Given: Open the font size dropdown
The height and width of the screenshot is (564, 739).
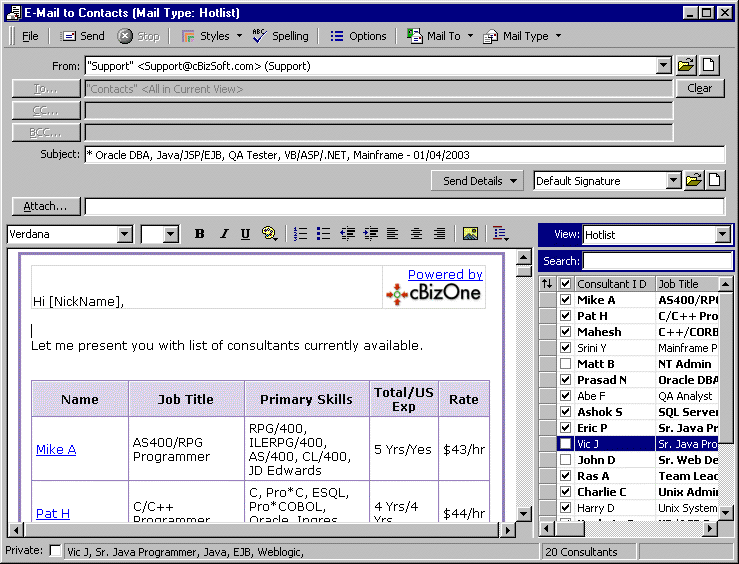Looking at the screenshot, I should pos(171,234).
